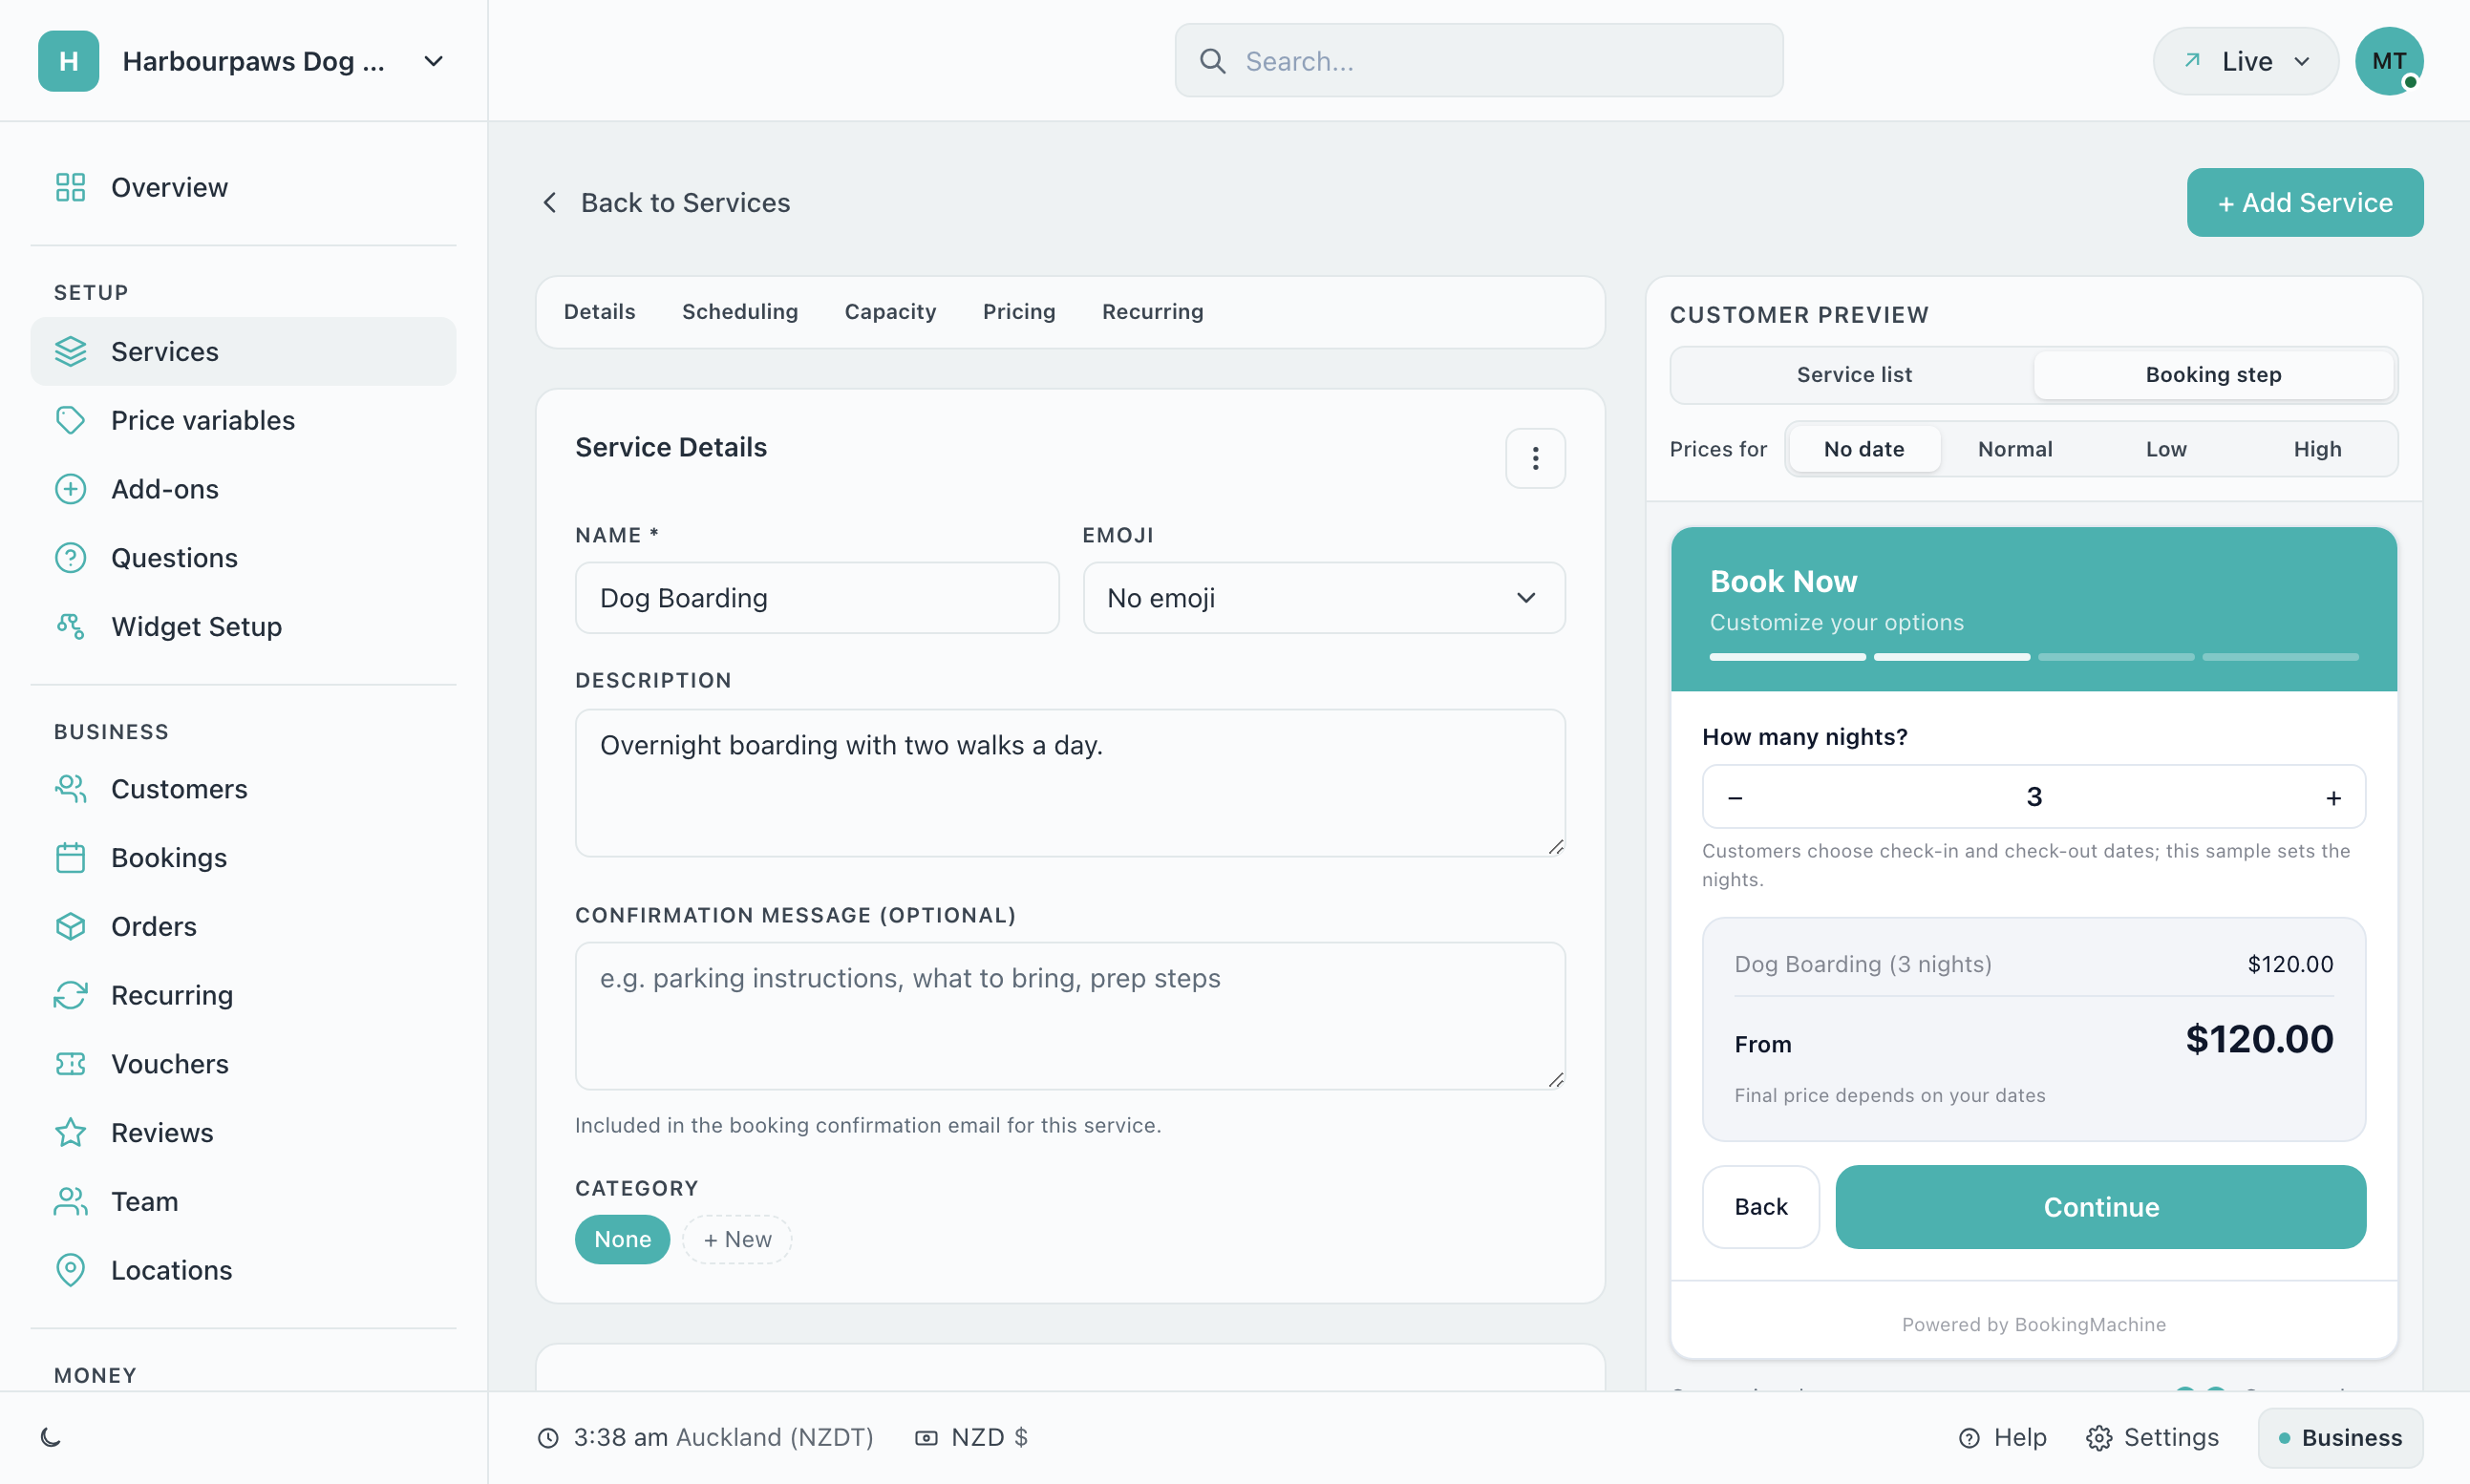Click the Services layers icon
This screenshot has width=2470, height=1484.
70,351
